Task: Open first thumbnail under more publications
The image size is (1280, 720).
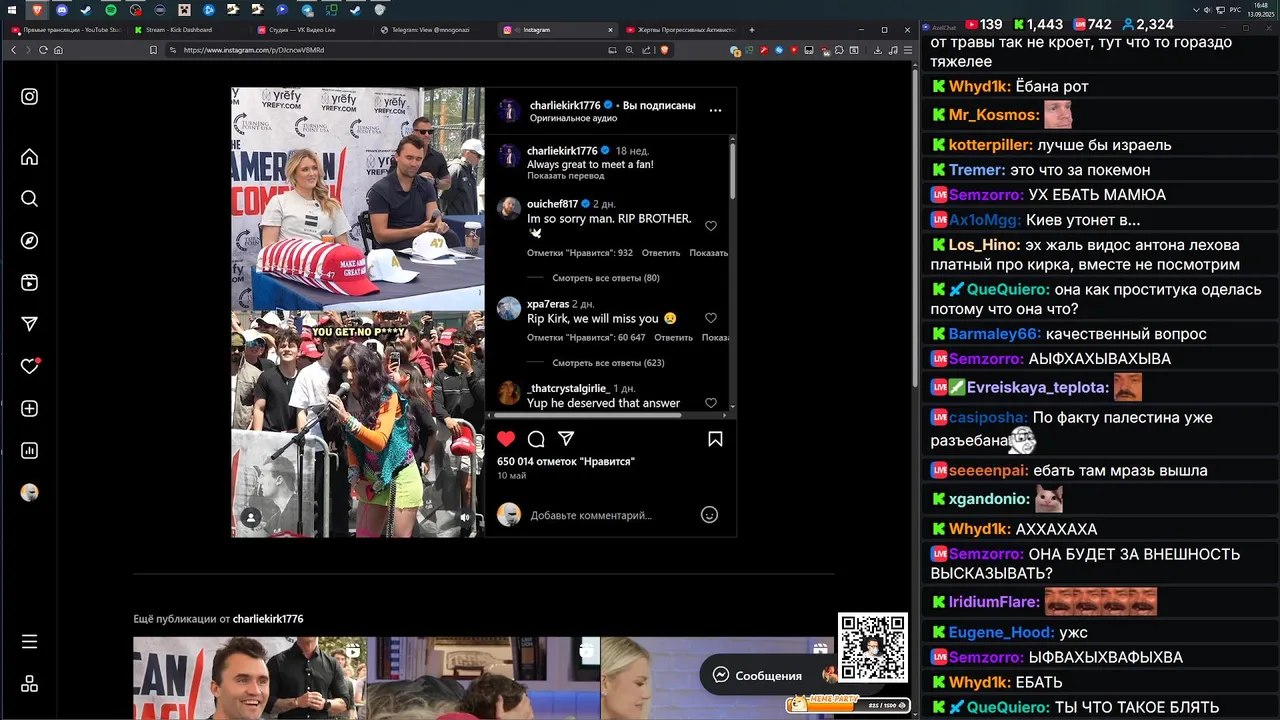Action: [250, 678]
